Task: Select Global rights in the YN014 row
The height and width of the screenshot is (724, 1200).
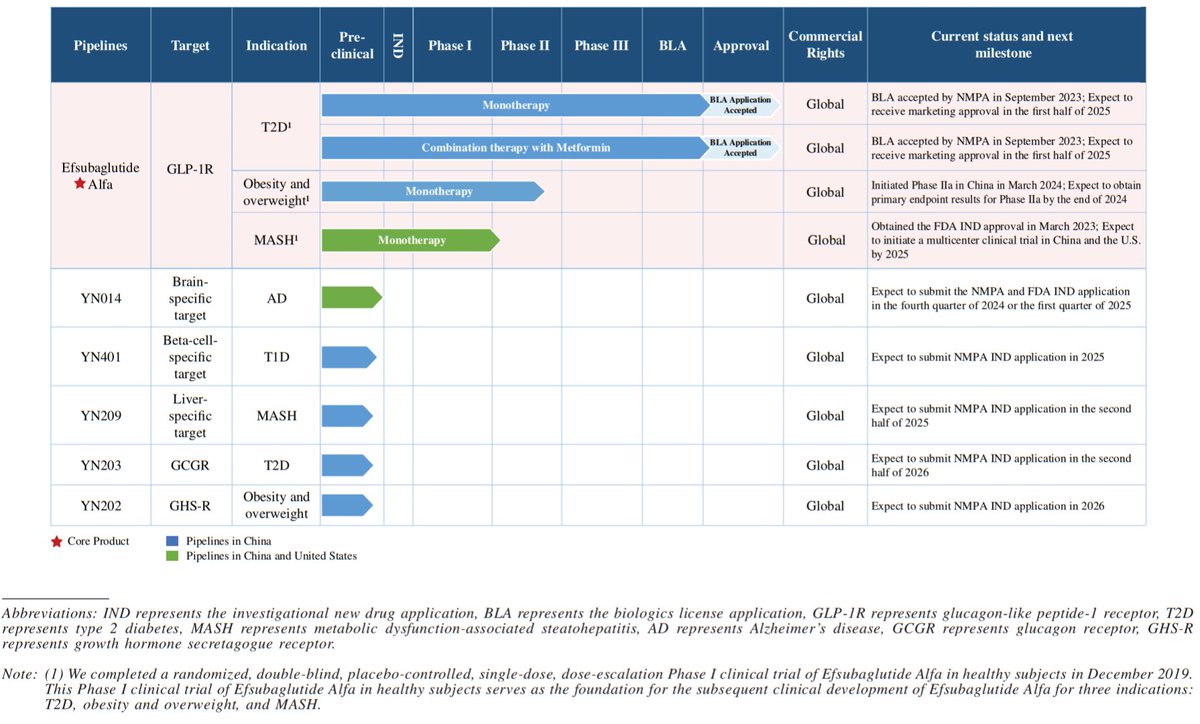Action: [825, 298]
